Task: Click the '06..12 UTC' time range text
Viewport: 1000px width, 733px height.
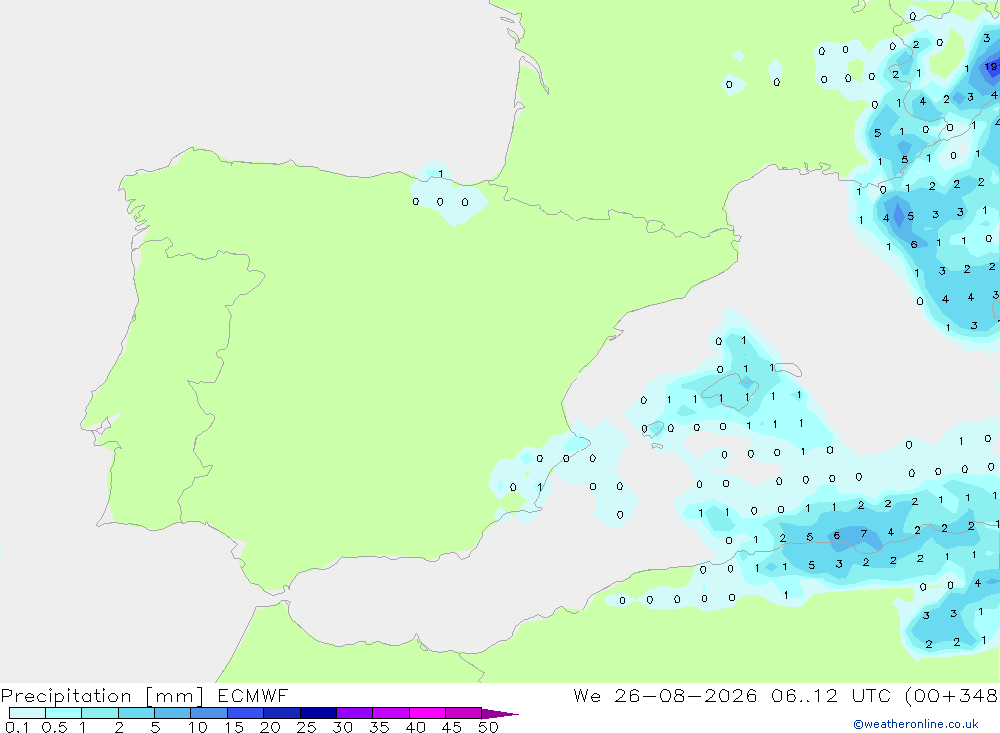Action: coord(830,696)
